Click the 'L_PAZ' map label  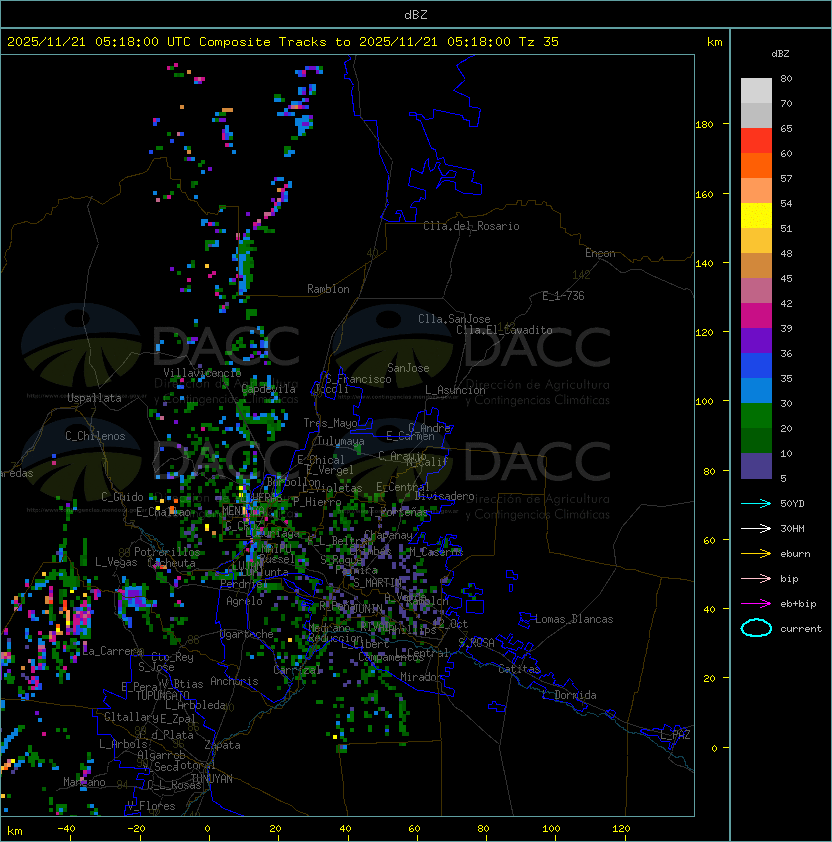pyautogui.click(x=676, y=735)
